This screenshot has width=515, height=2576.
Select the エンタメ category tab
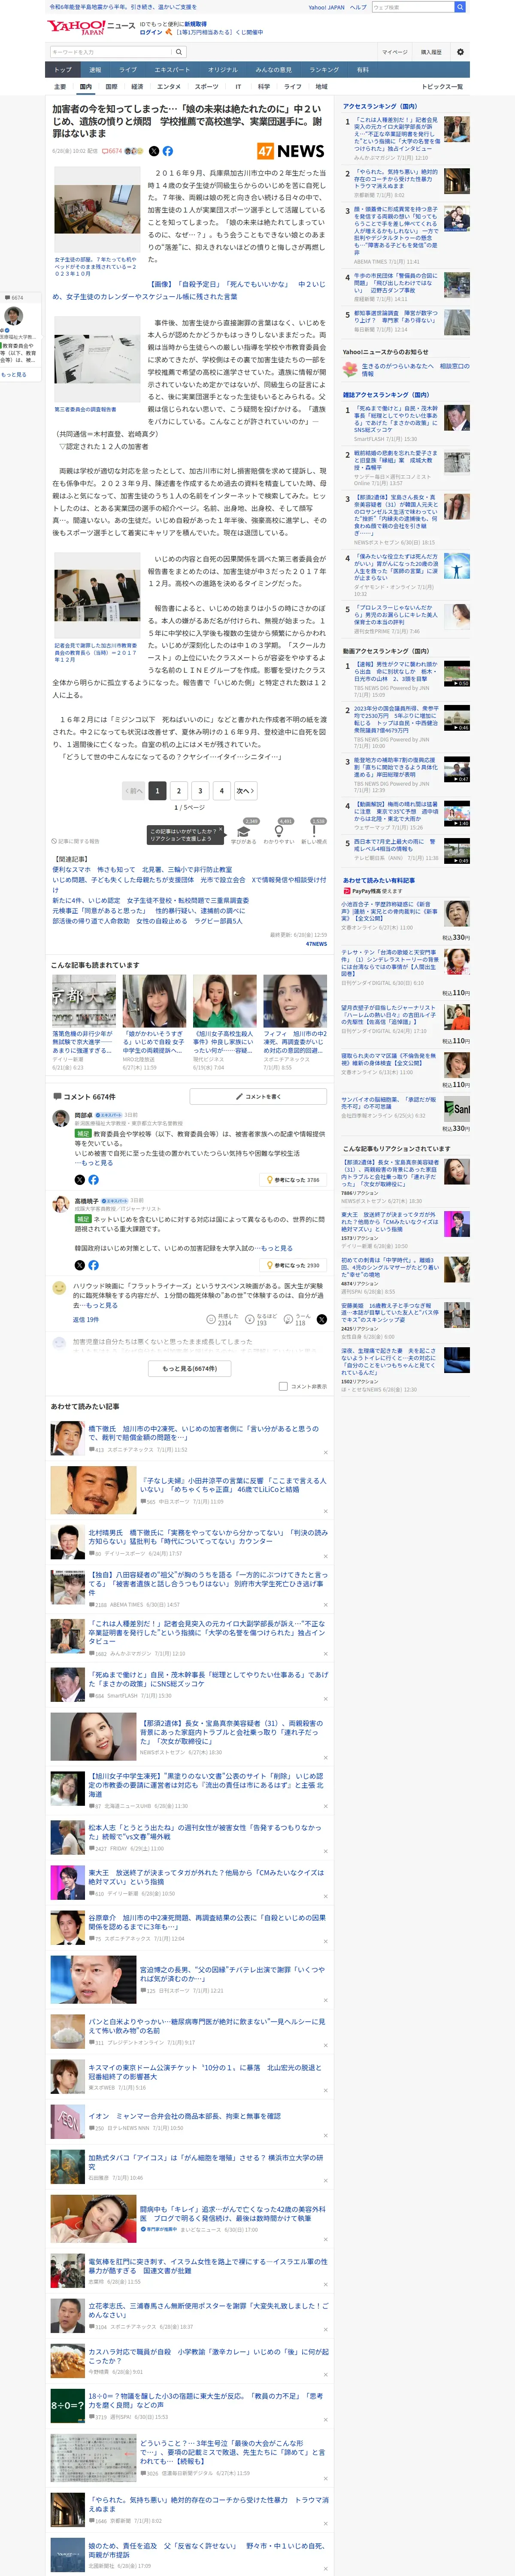coord(170,87)
